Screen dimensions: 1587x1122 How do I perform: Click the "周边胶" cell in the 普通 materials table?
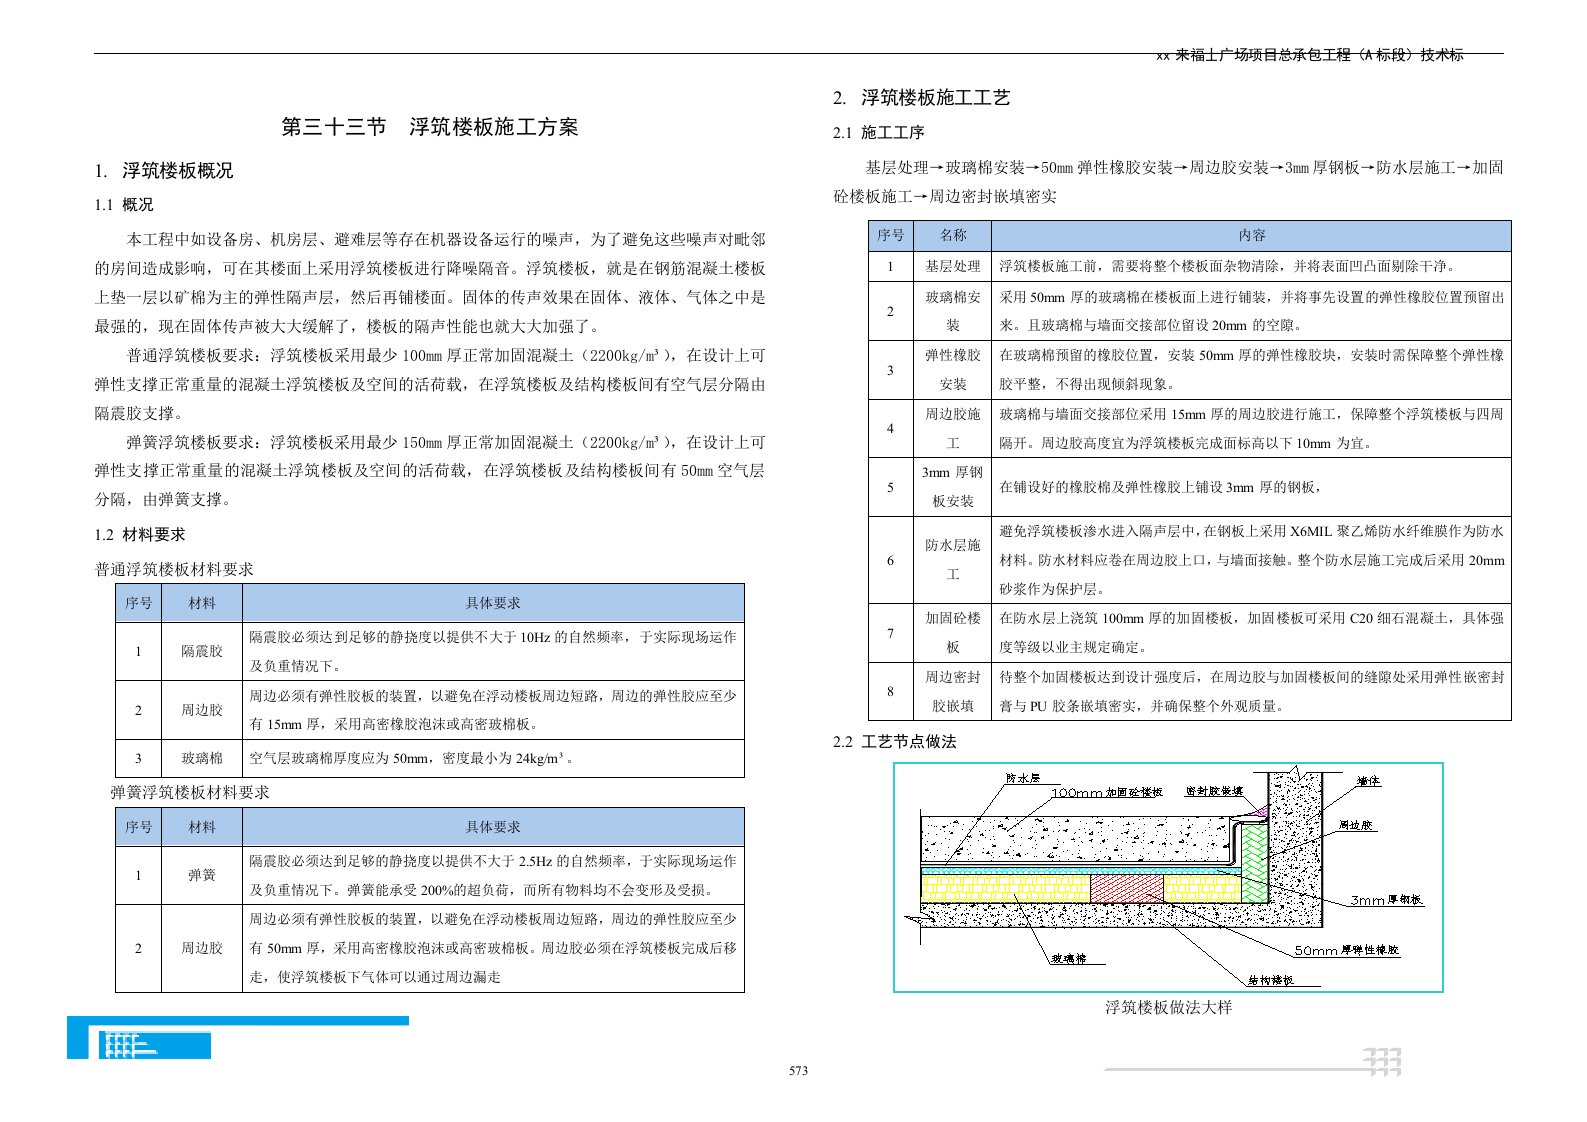point(202,710)
